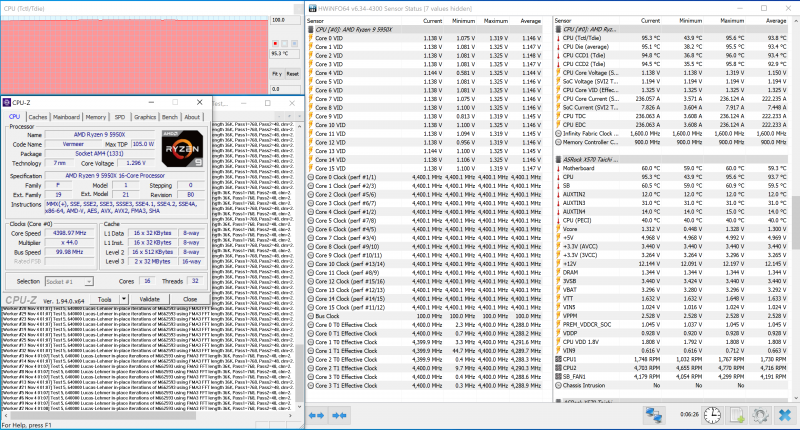Viewport: 800px width, 430px height.
Task: Click the HWiNFO64 title bar app icon
Action: [311, 8]
